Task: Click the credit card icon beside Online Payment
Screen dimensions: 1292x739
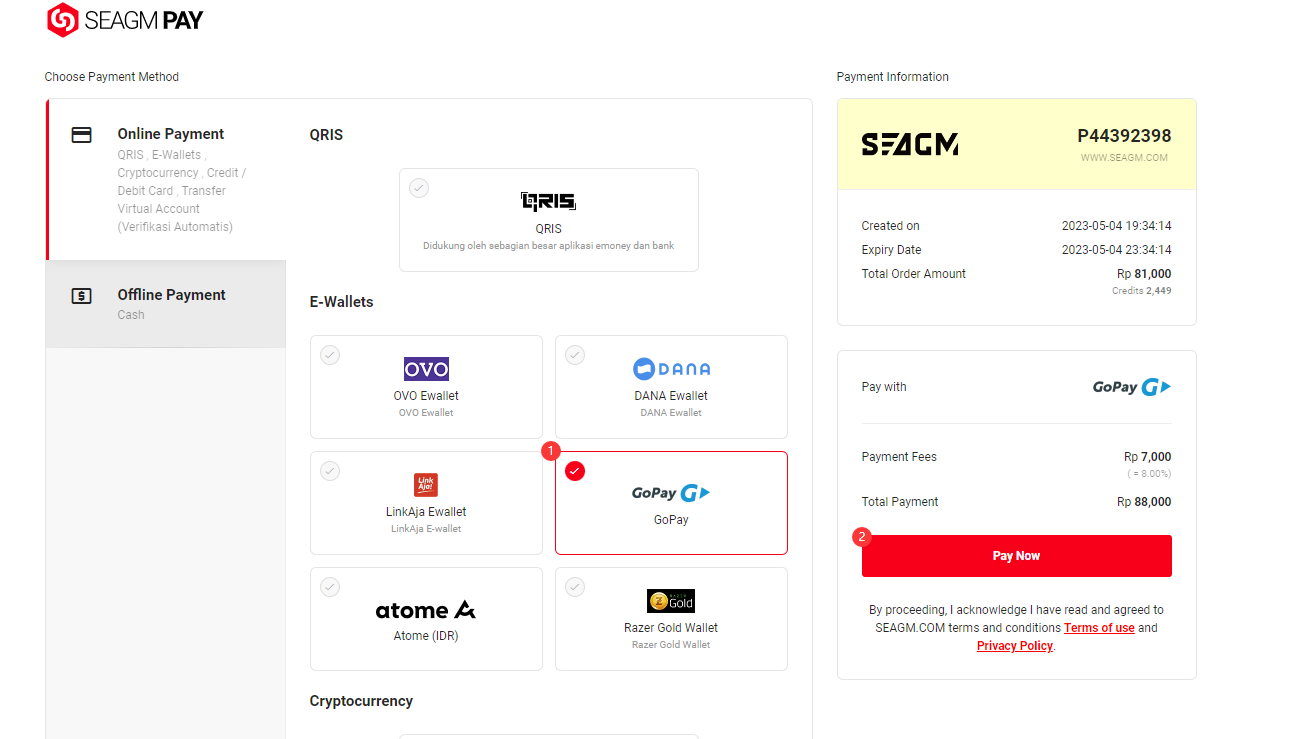Action: coord(82,135)
